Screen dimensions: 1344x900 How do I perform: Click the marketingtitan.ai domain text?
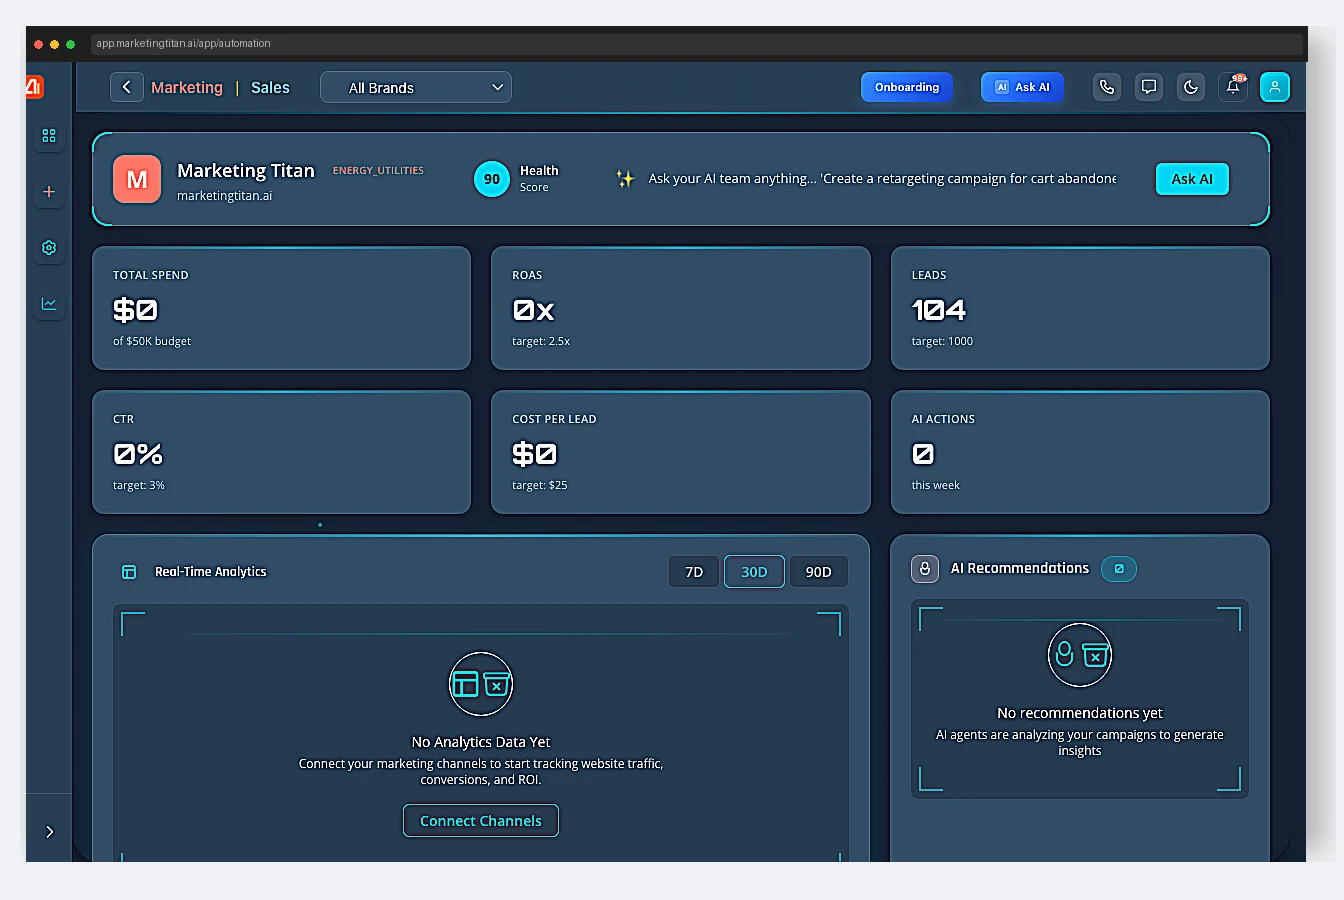click(x=224, y=196)
